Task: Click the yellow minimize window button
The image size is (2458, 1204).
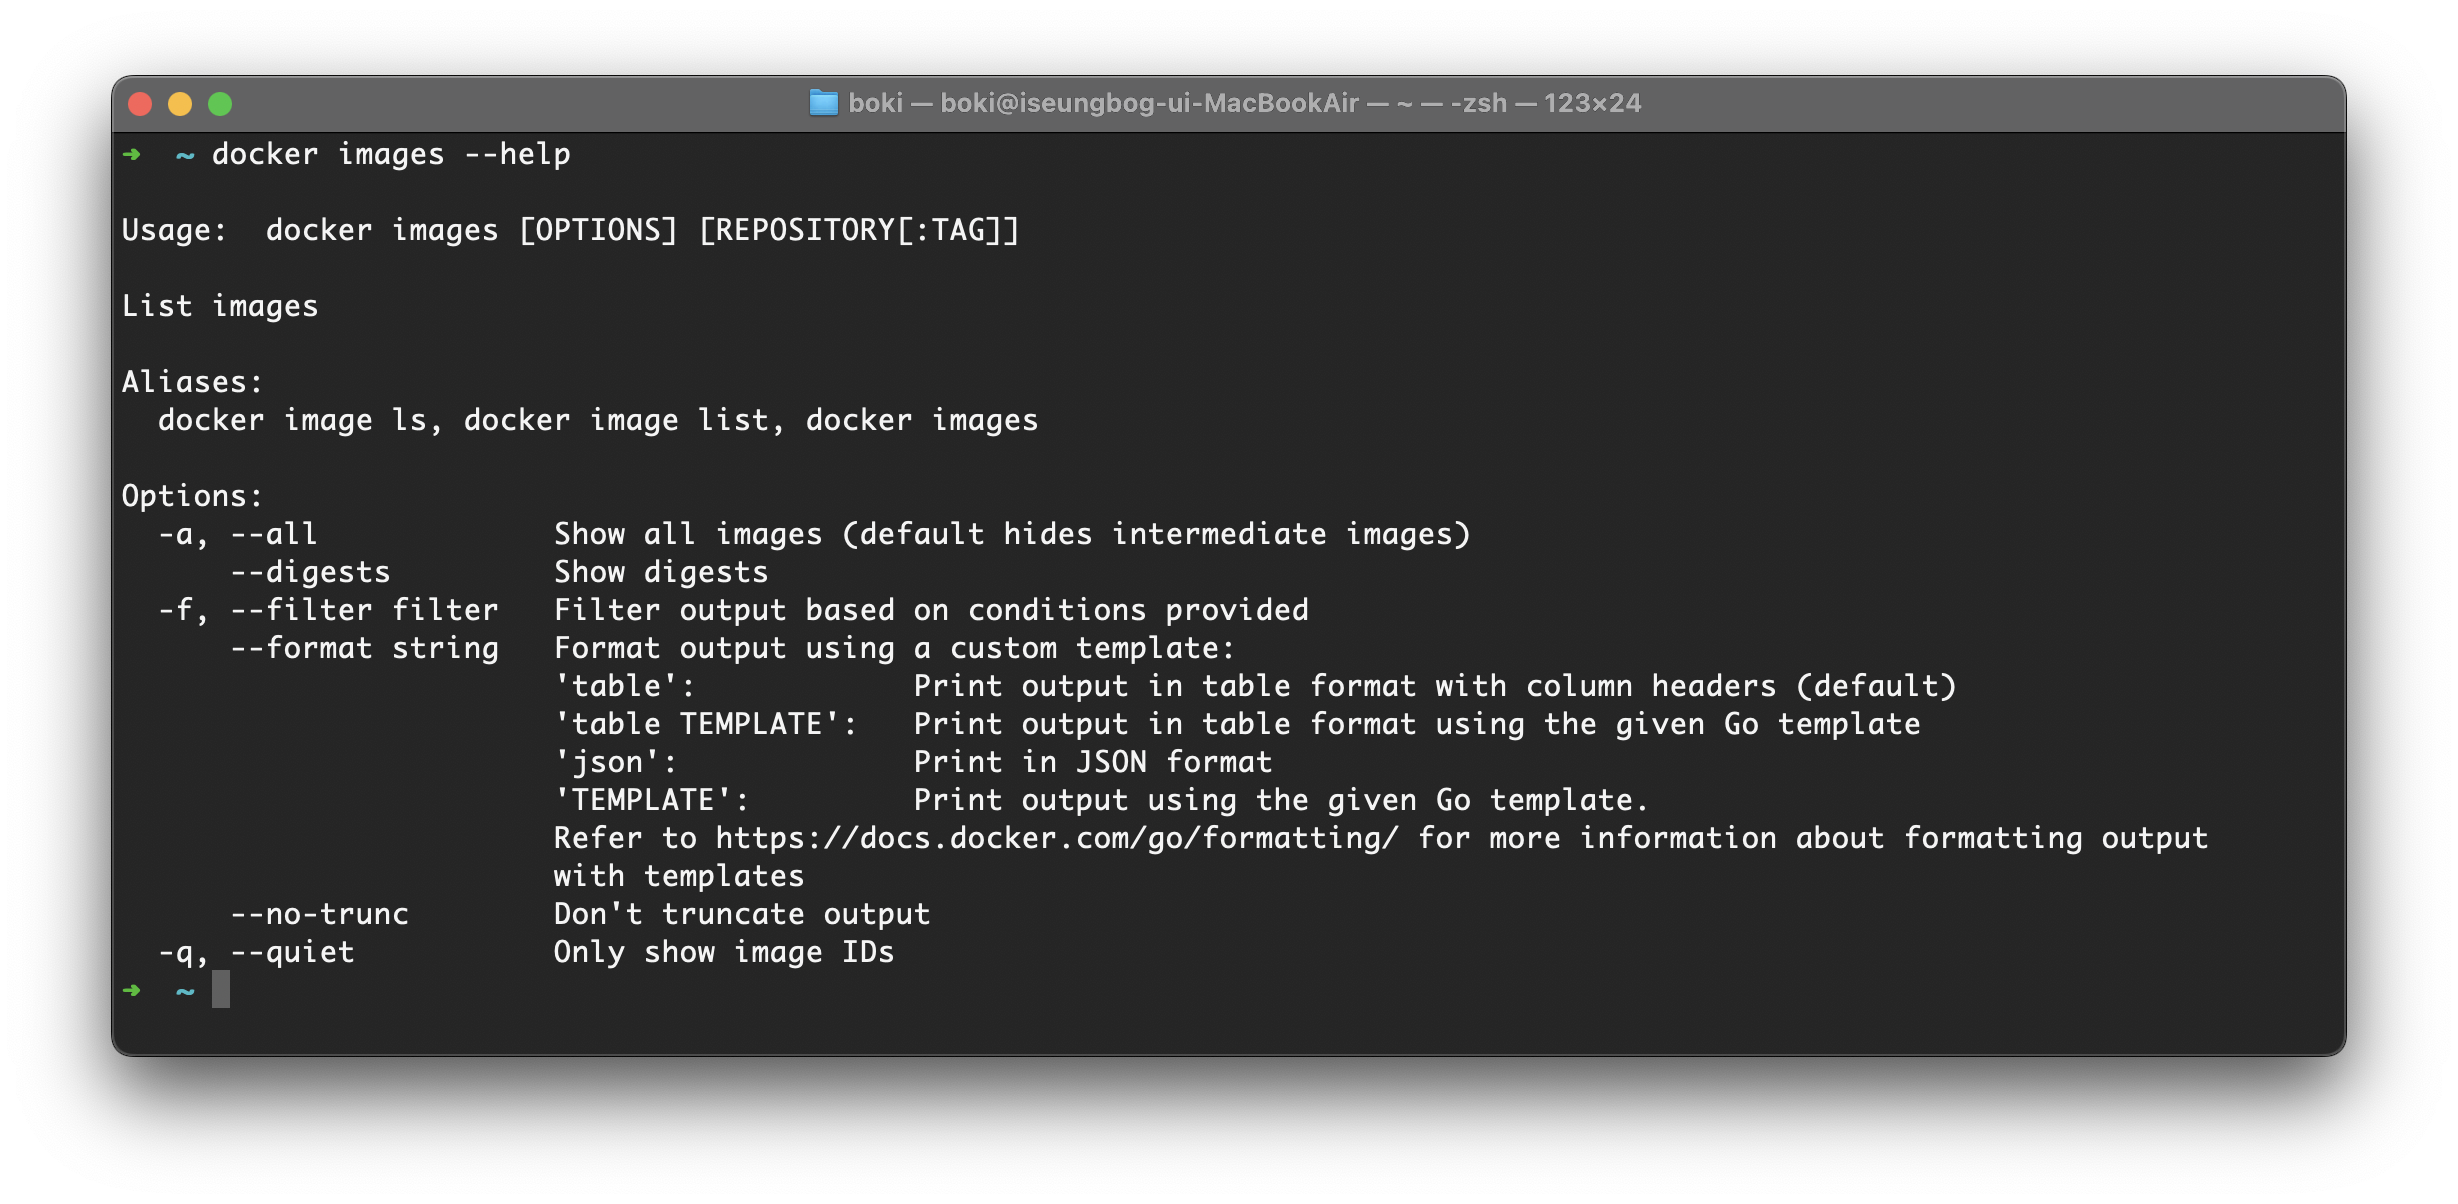Action: 180,104
